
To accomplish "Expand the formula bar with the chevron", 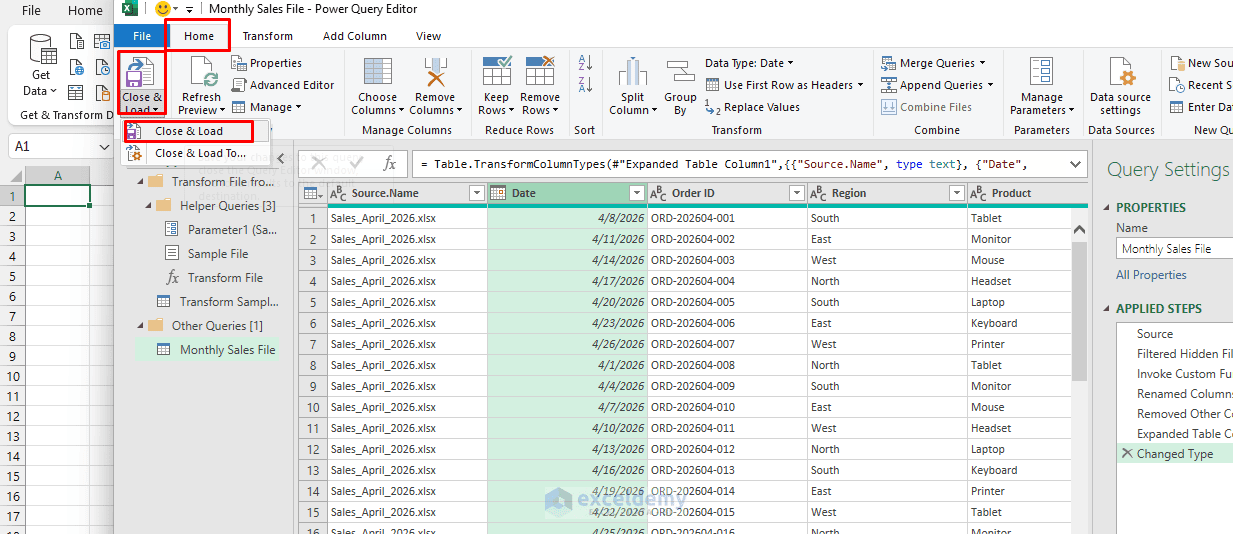I will (1076, 163).
